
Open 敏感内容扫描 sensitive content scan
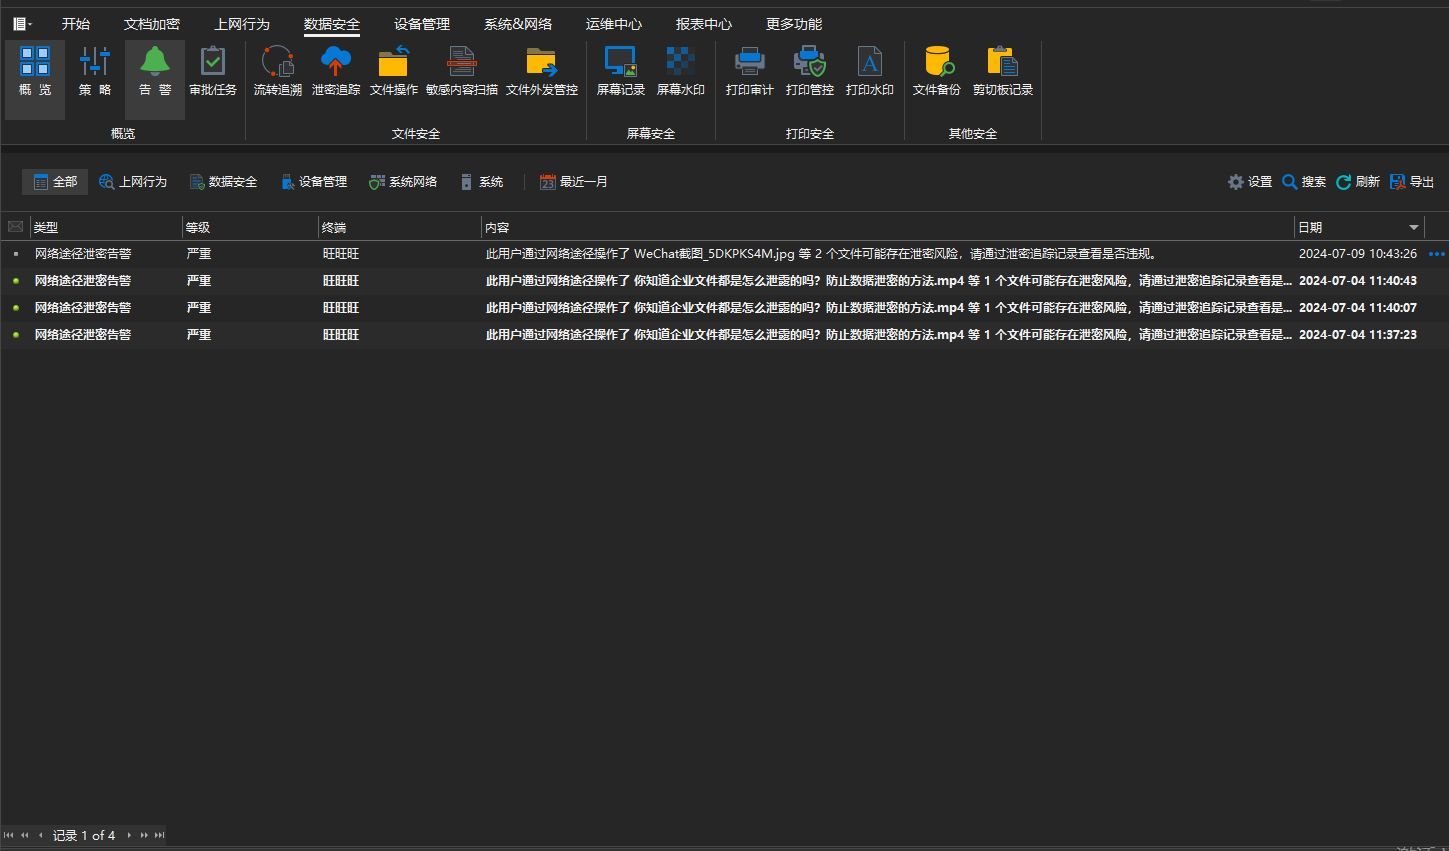[x=462, y=71]
